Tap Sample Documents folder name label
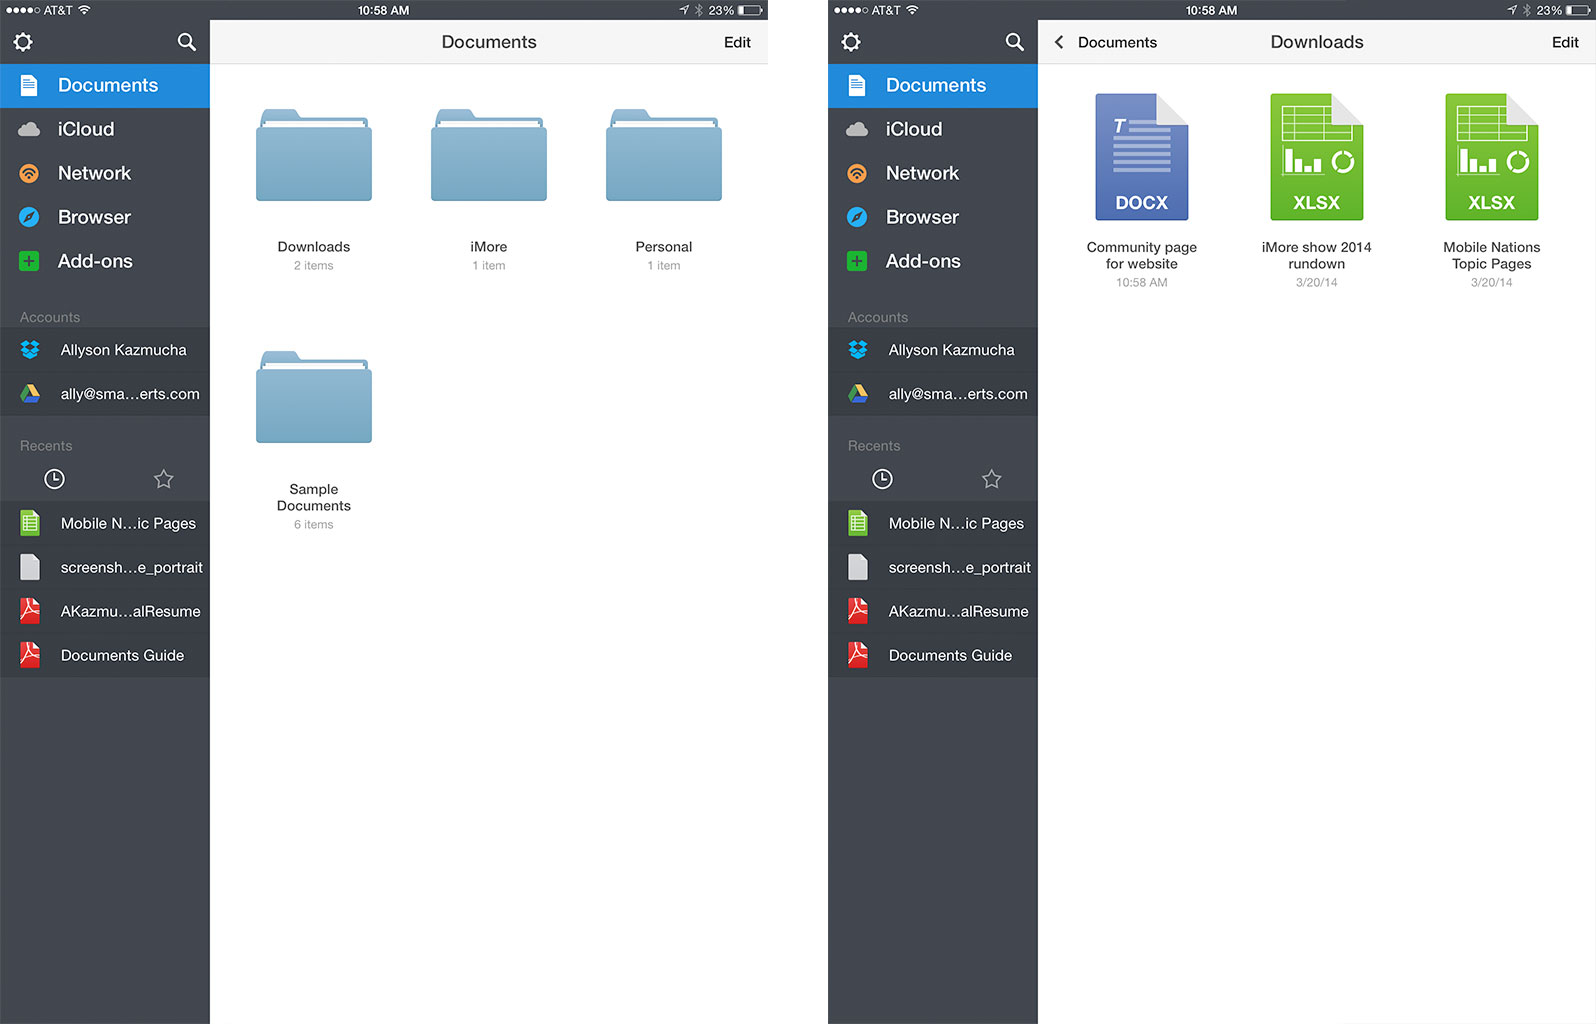This screenshot has width=1596, height=1024. pos(314,497)
